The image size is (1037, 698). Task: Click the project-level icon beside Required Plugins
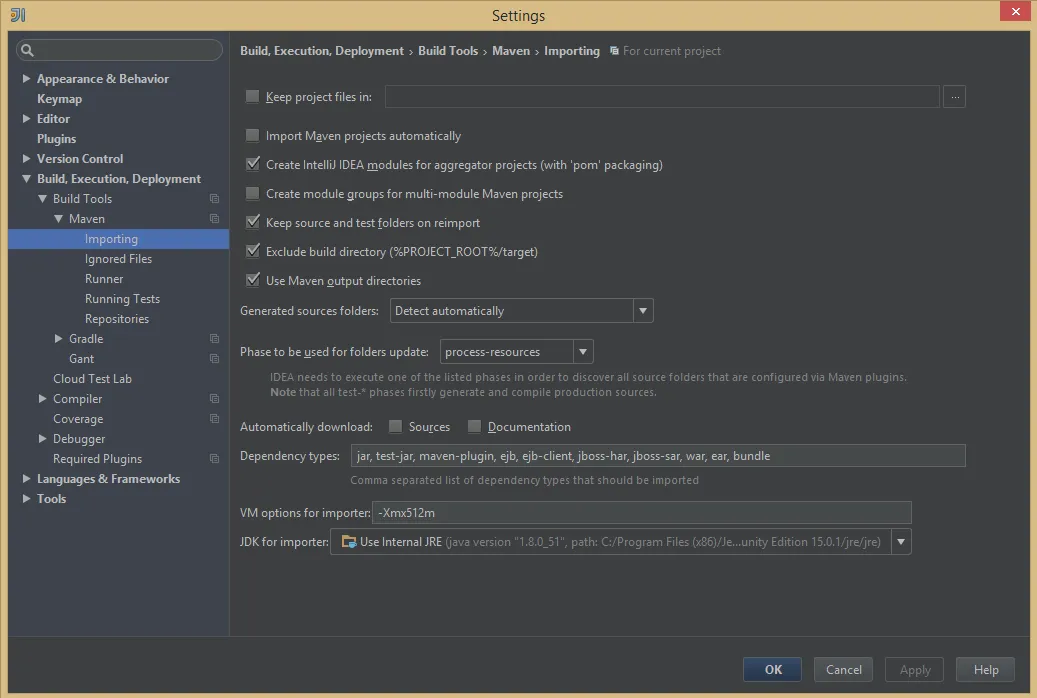point(214,459)
